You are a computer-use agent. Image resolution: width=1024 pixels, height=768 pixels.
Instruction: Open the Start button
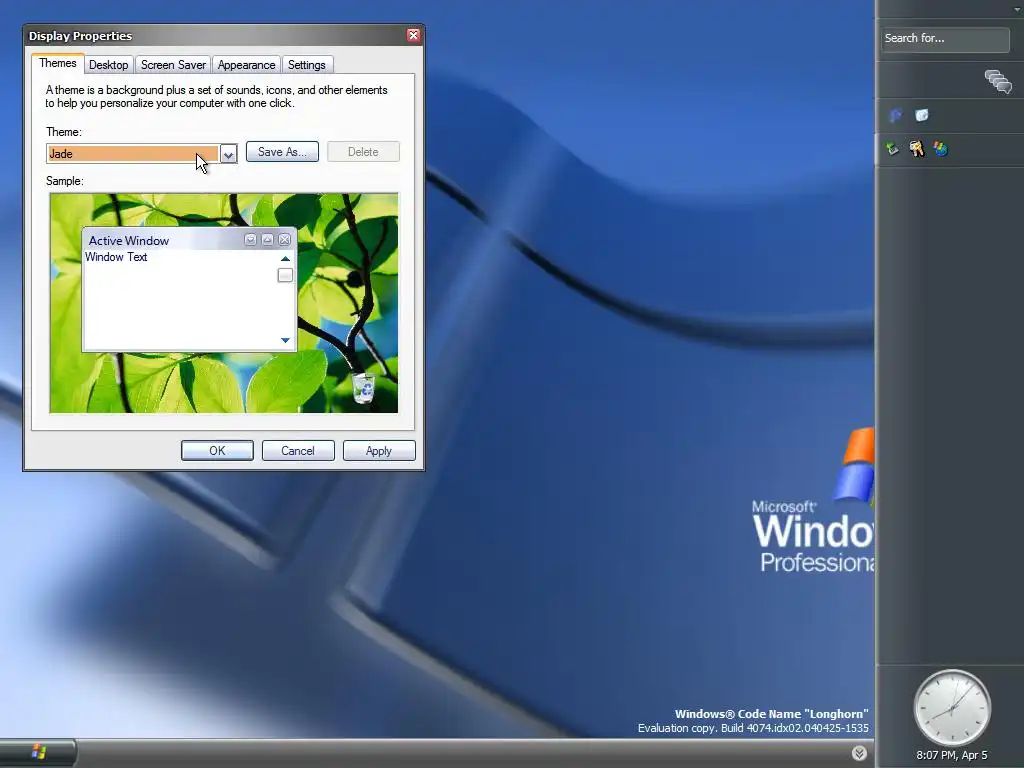(x=38, y=752)
